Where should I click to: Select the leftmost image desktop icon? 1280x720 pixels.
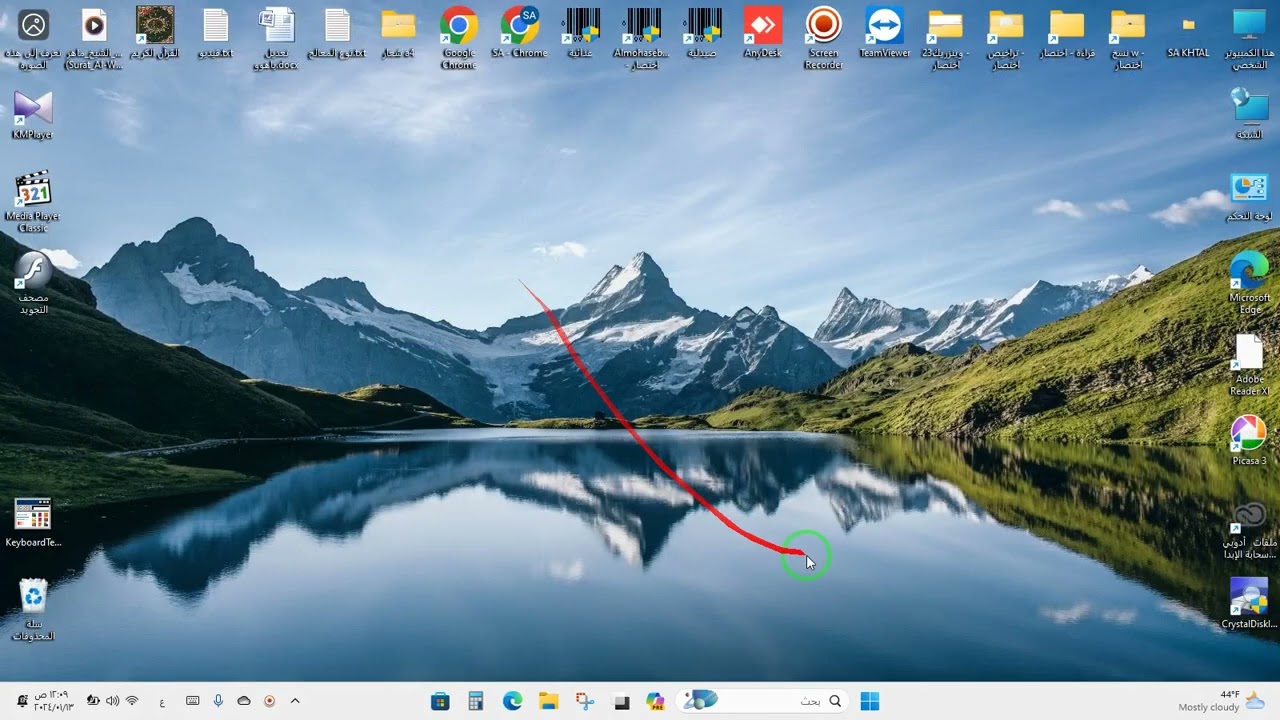(x=33, y=38)
